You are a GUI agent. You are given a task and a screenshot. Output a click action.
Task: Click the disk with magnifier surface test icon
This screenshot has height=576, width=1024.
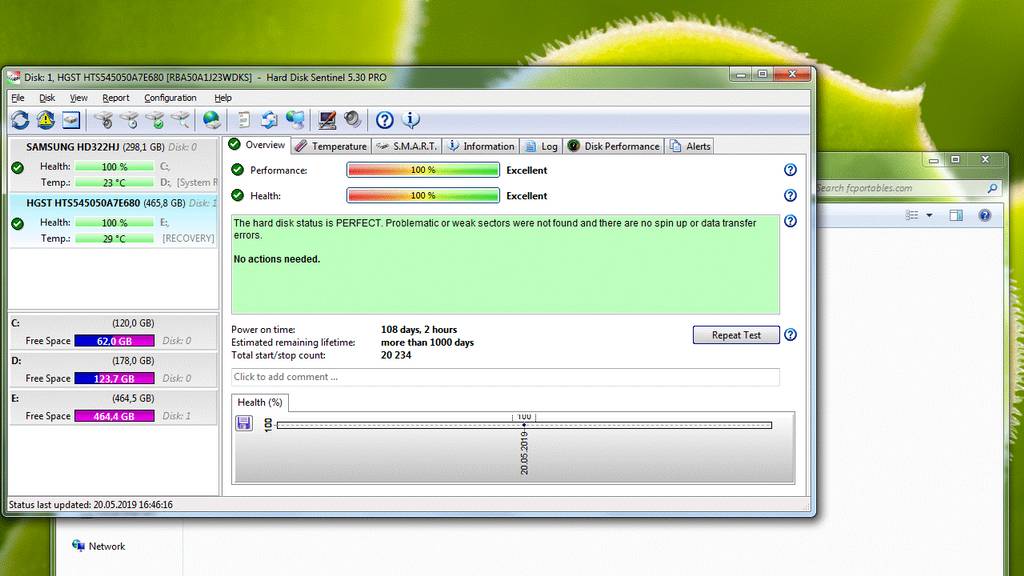point(180,120)
